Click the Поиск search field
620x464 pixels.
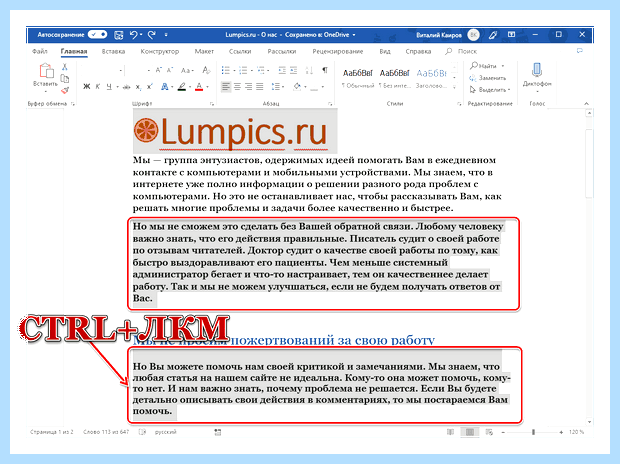coord(462,51)
